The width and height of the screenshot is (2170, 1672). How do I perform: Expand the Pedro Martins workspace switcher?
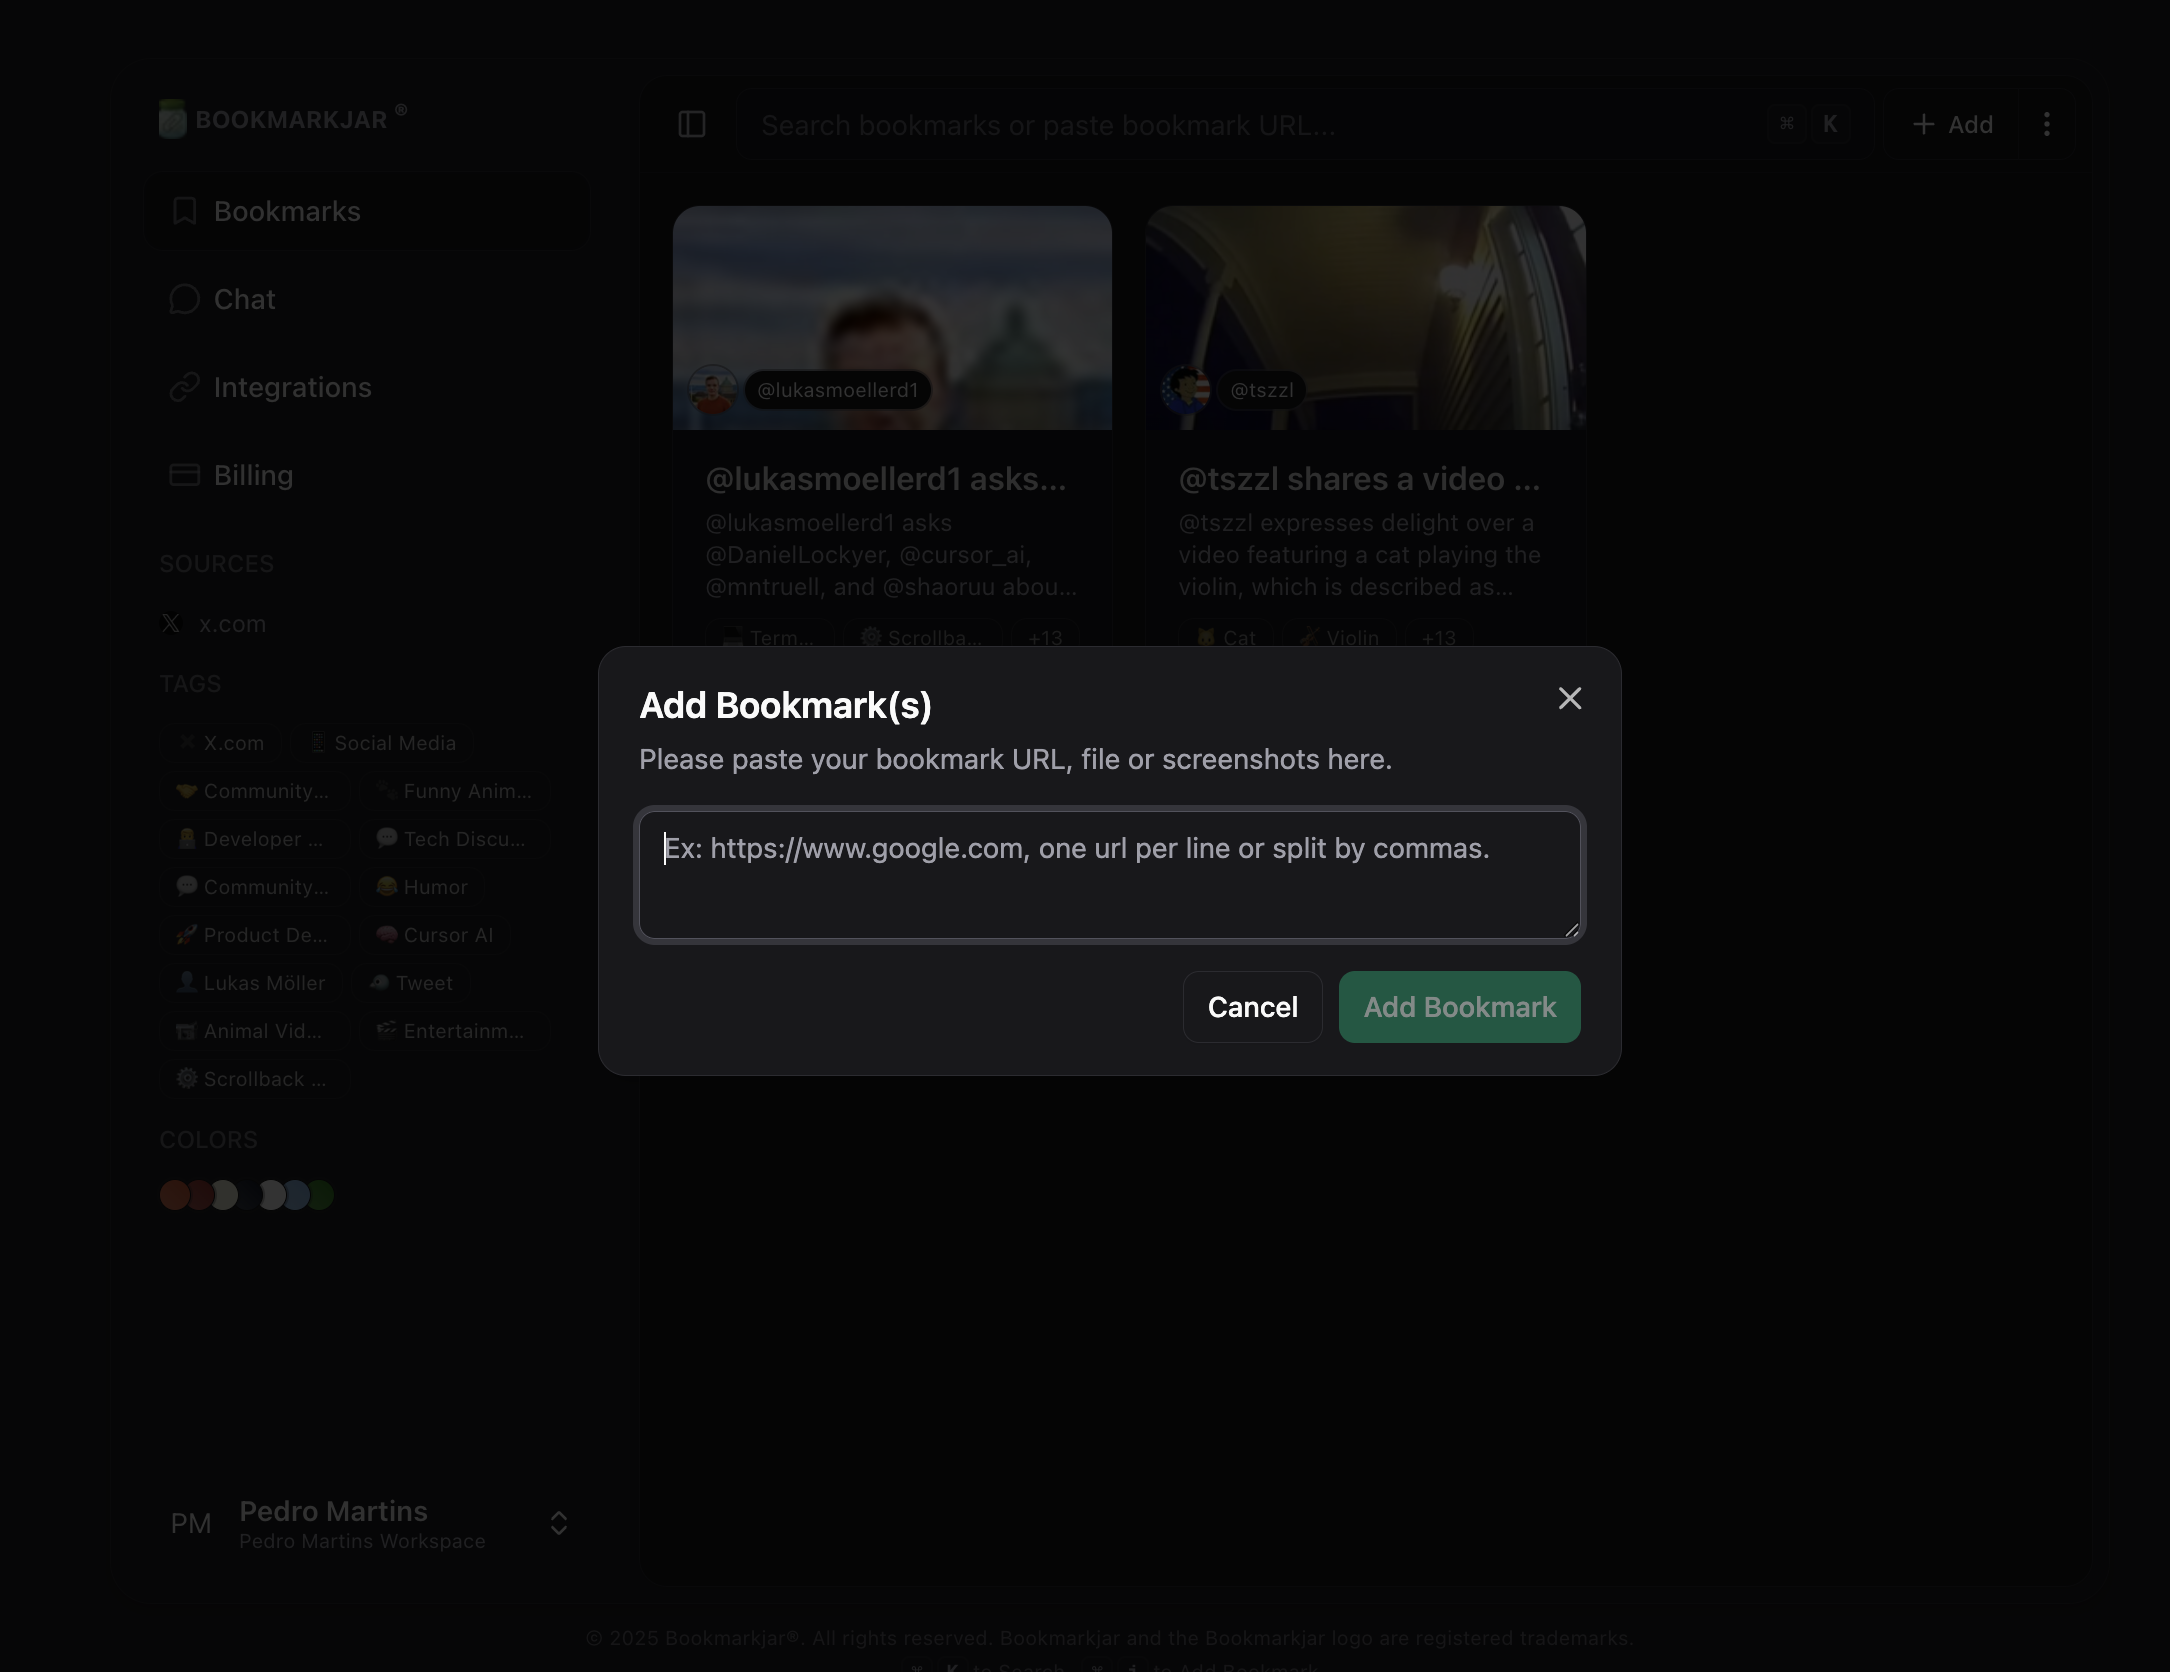click(558, 1523)
